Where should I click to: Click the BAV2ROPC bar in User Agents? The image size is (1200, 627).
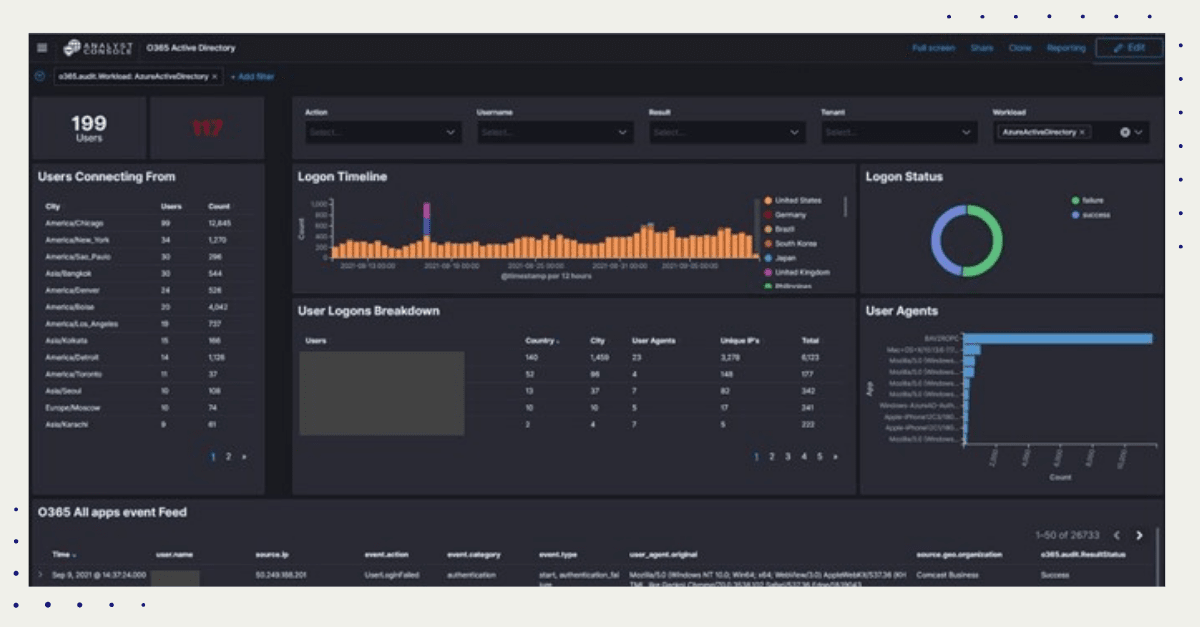click(x=1057, y=338)
